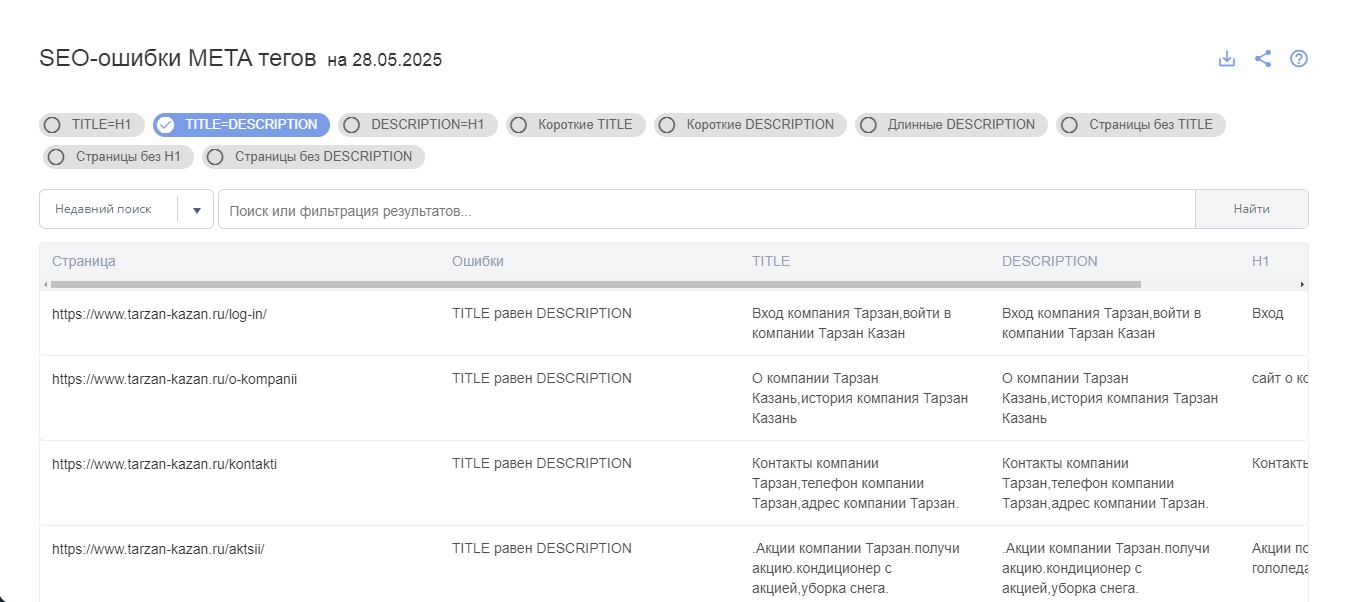The width and height of the screenshot is (1349, 602).
Task: Click the DESCRIPTION cell '.Акции компании Тарзан'
Action: pos(1106,568)
